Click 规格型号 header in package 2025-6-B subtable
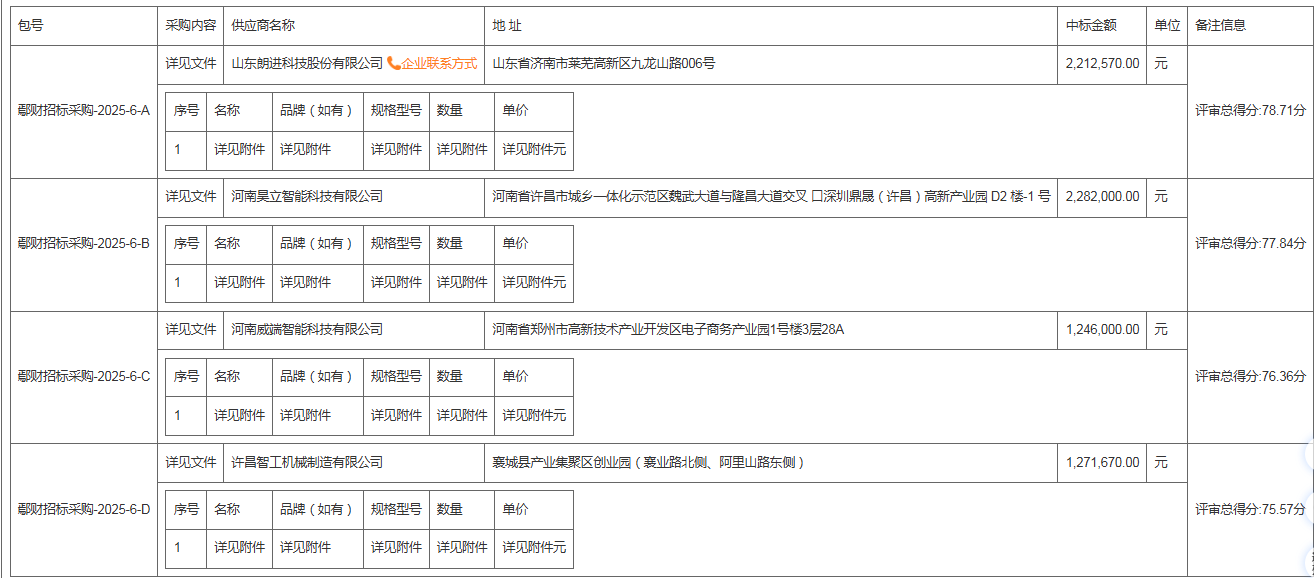Screen dimensions: 1314x578 click(x=396, y=243)
